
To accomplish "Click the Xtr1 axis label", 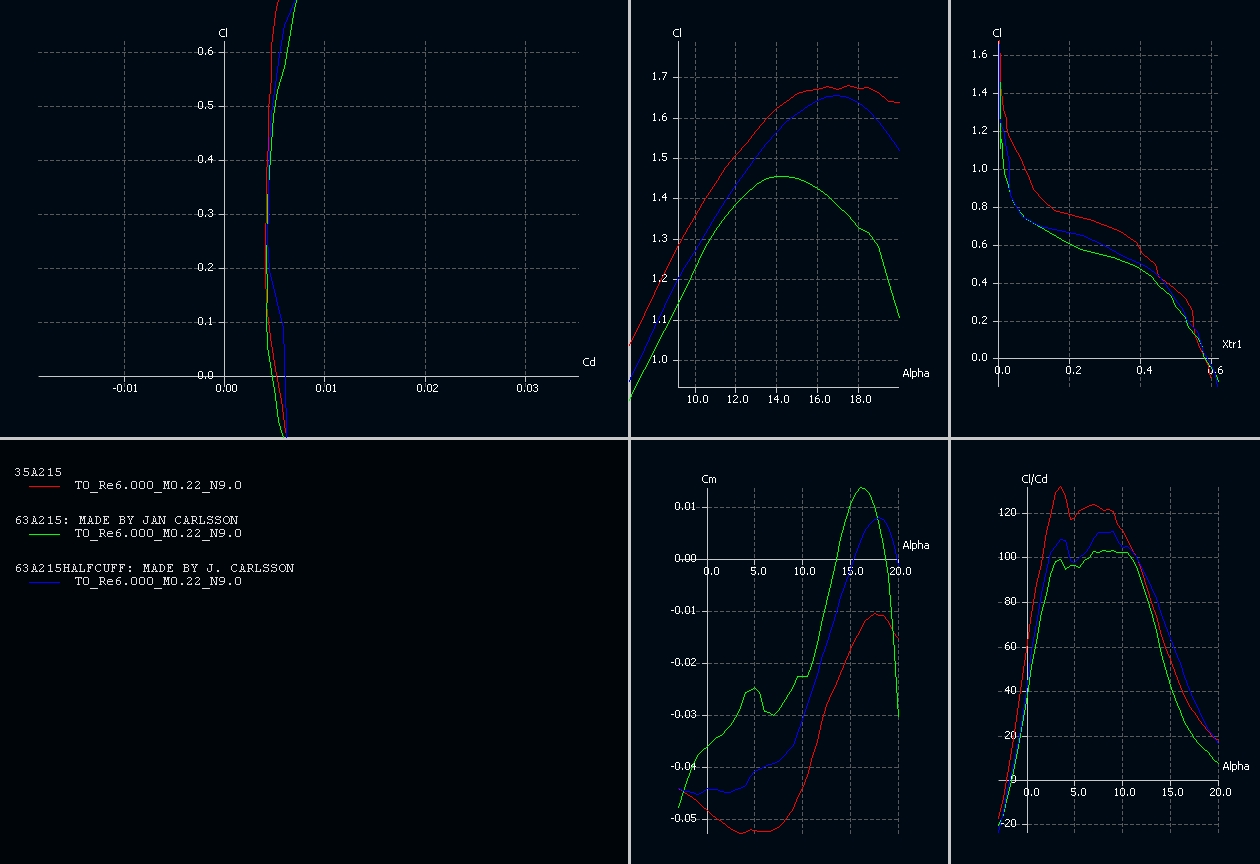I will pos(1232,345).
